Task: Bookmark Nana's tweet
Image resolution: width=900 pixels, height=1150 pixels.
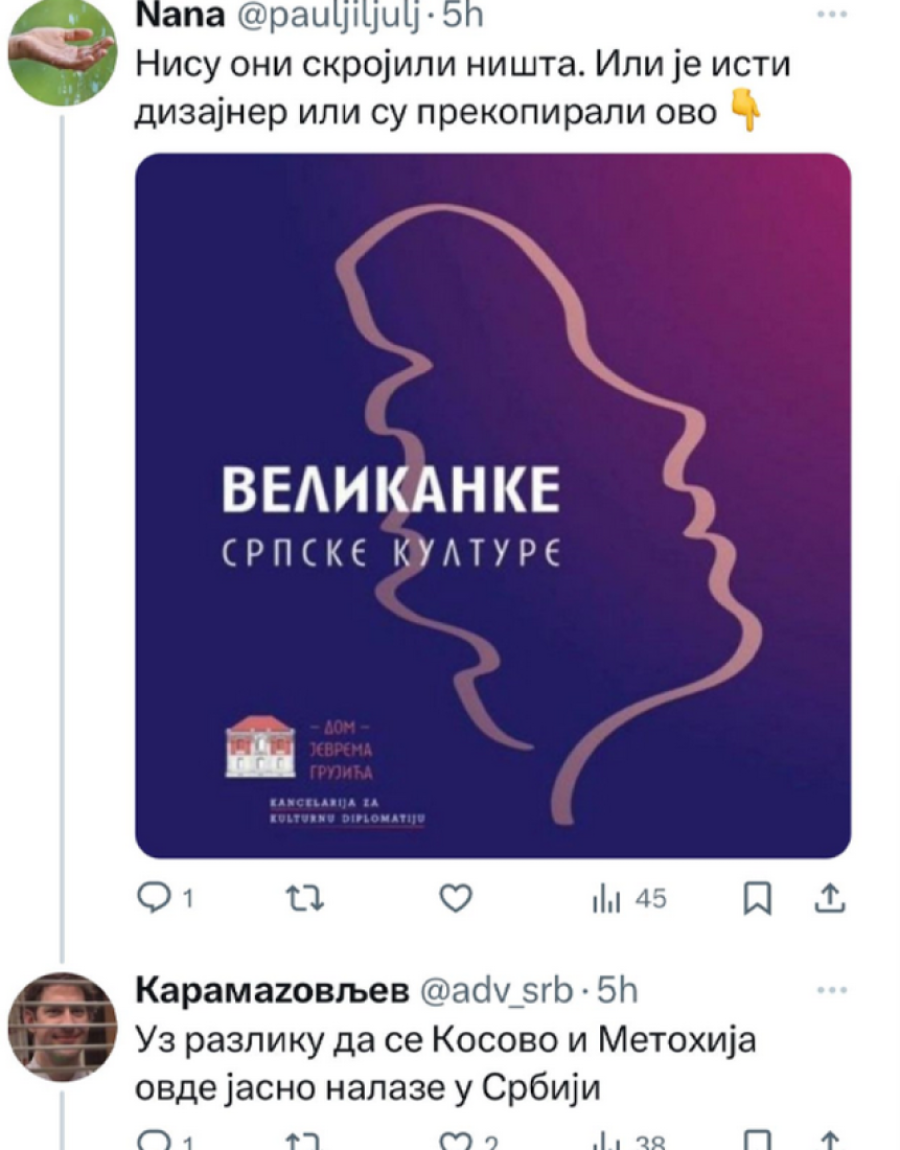Action: [x=757, y=899]
